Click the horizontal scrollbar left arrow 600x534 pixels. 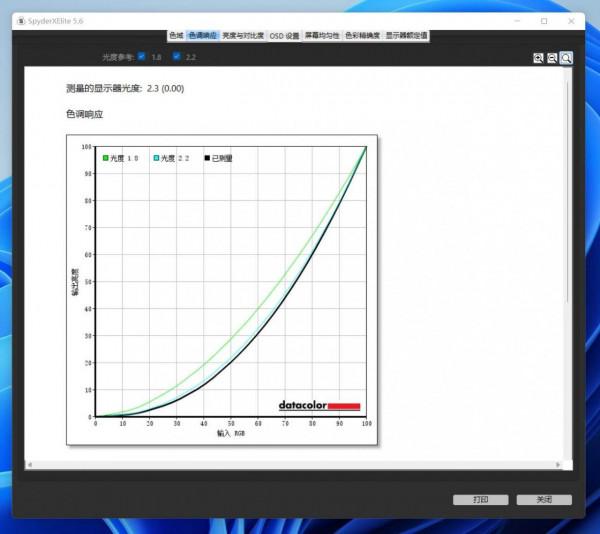[29, 464]
